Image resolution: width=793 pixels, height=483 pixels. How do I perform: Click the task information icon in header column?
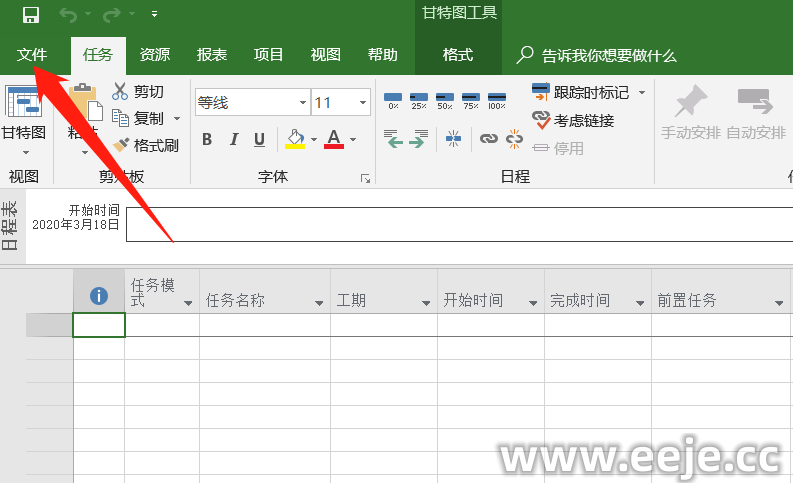tap(99, 296)
